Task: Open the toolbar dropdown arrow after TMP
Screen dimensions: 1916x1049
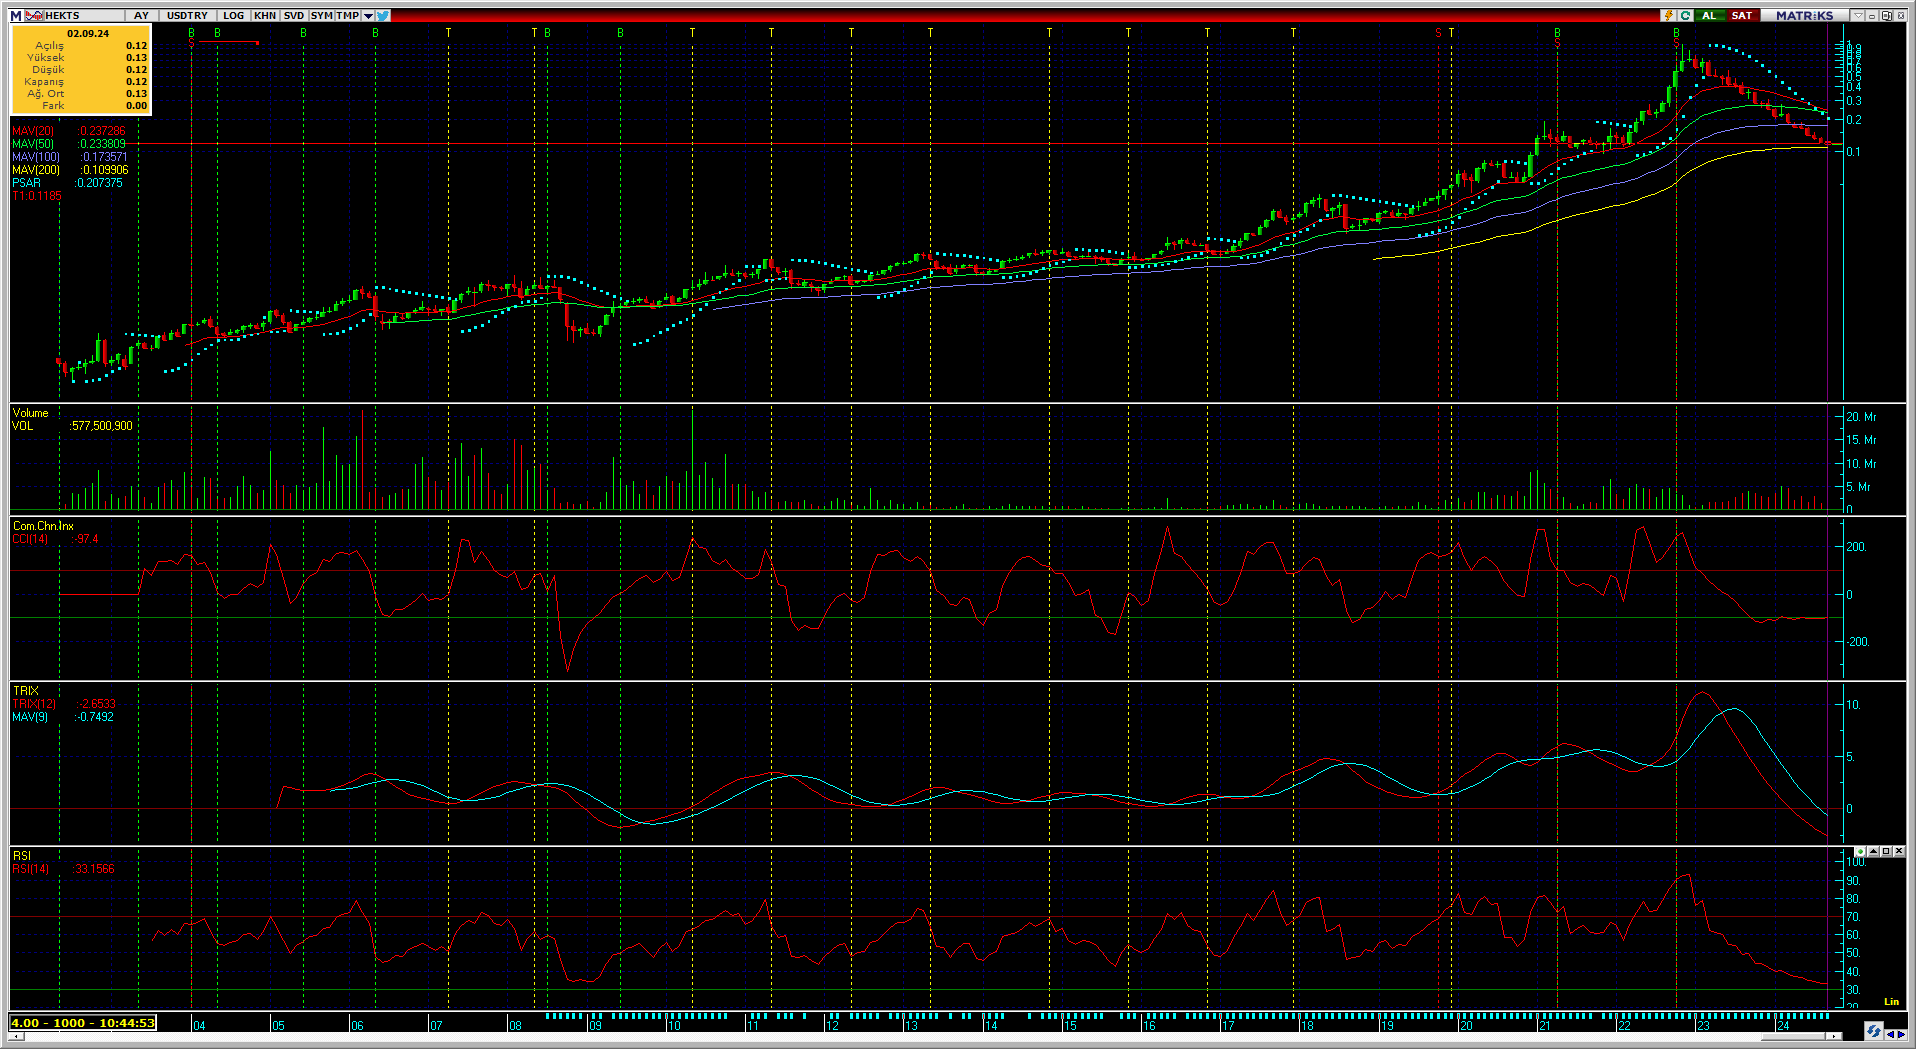Action: pos(368,15)
